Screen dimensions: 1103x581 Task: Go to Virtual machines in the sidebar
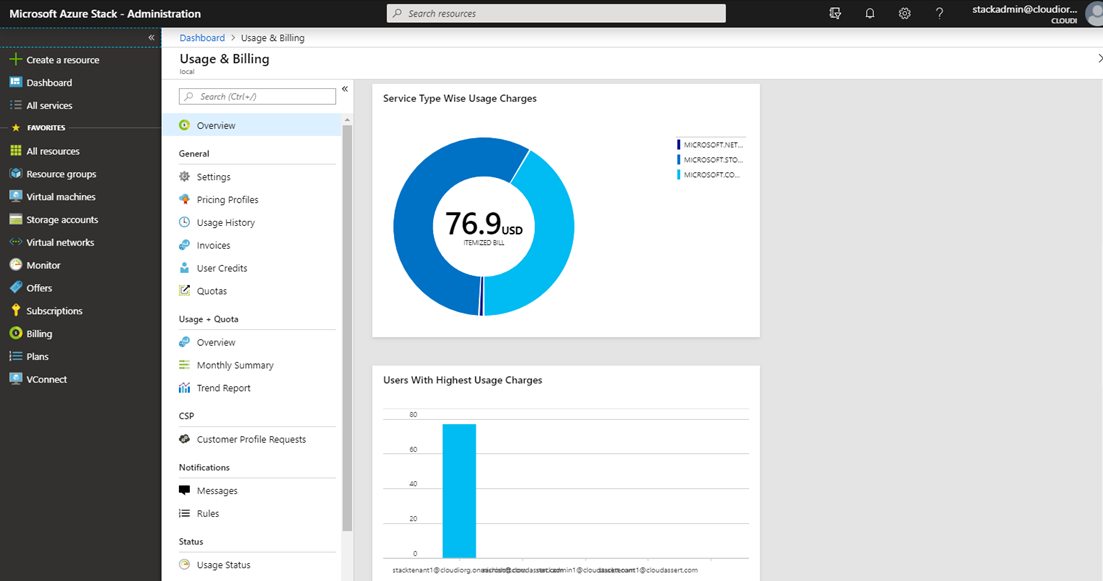[60, 197]
